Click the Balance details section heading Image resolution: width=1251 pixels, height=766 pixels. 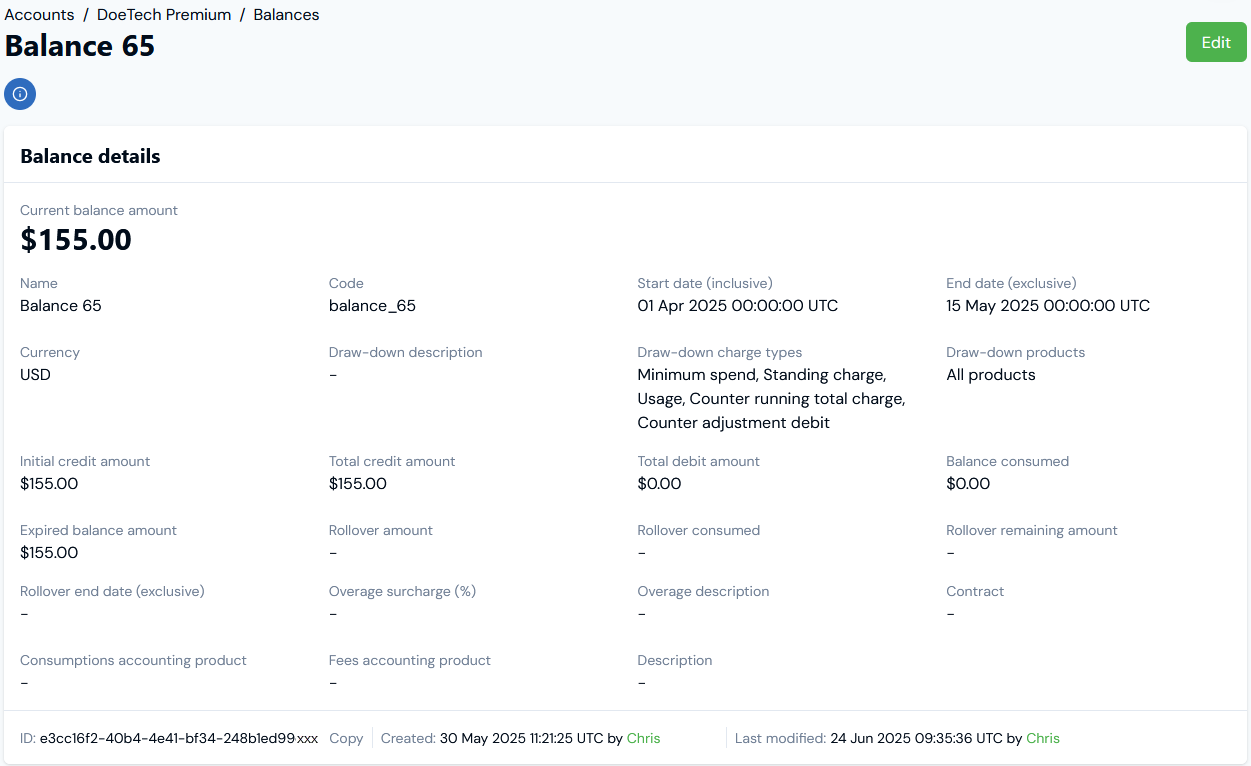(90, 156)
